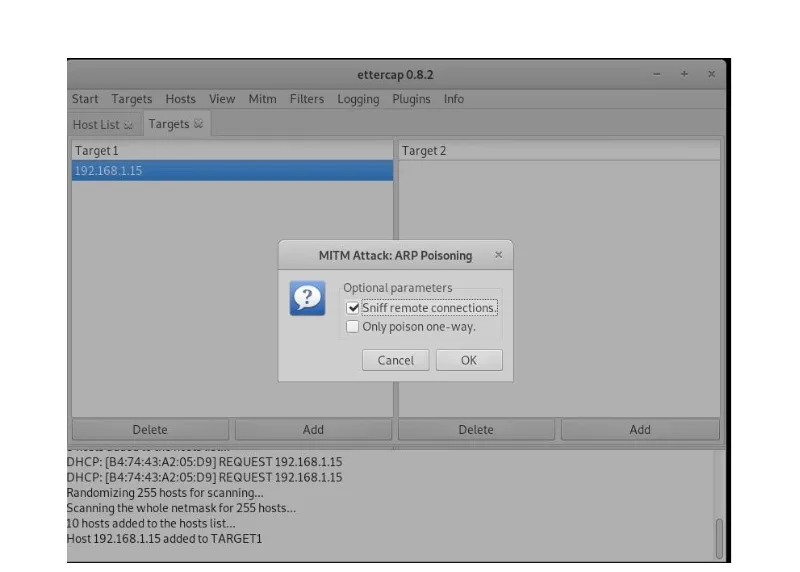The image size is (800, 572).
Task: Cancel the MITM Attack dialog
Action: [x=395, y=360]
